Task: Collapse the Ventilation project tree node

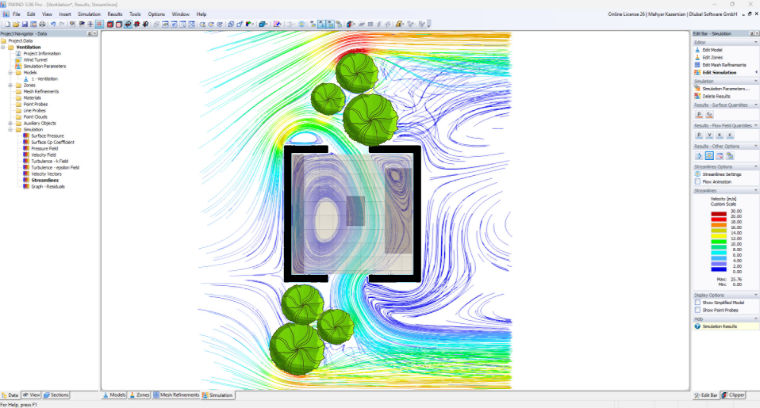Action: 3,47
